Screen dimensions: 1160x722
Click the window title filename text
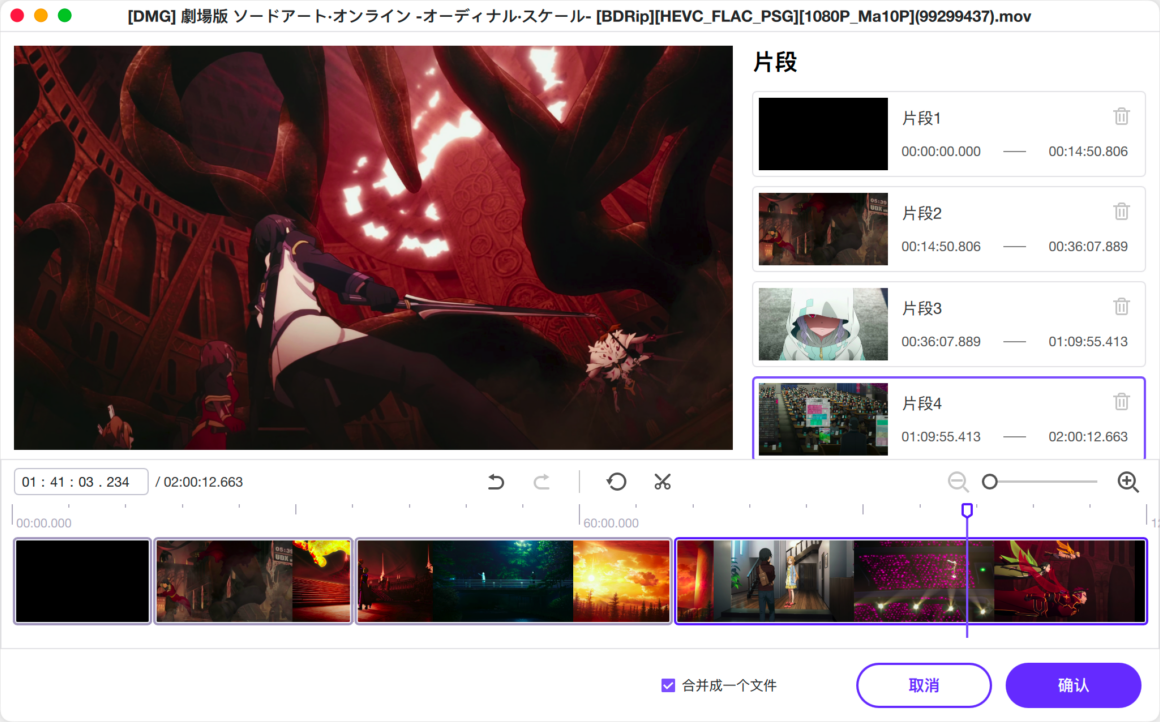point(579,16)
